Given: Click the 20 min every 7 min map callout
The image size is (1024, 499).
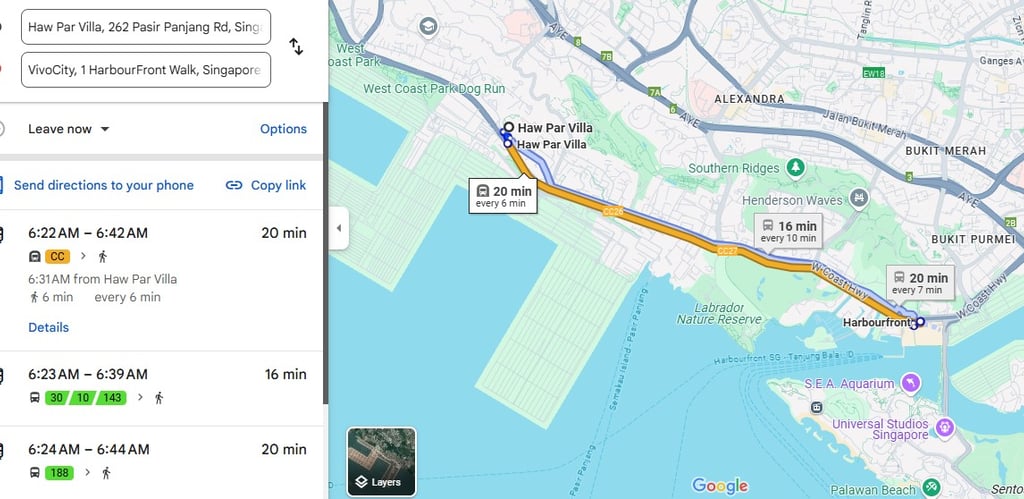Looking at the screenshot, I should [920, 282].
